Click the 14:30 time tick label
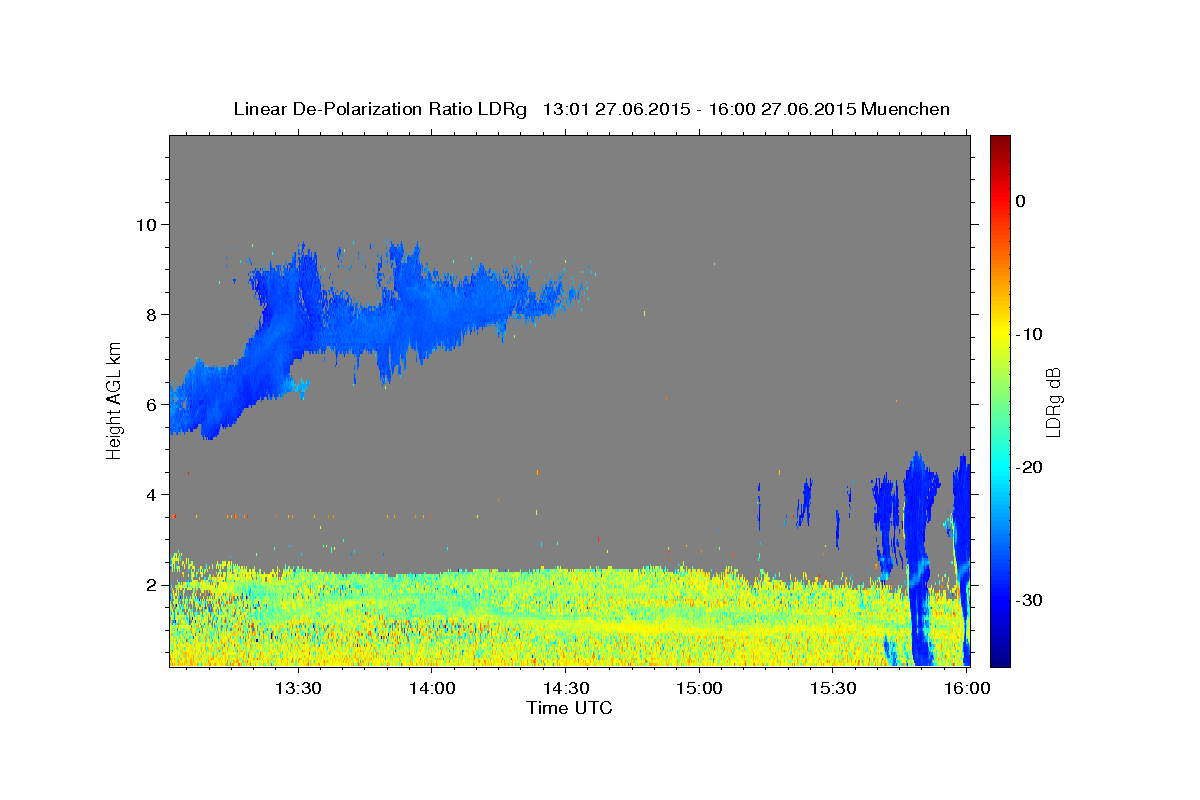Image resolution: width=1200 pixels, height=800 pixels. (565, 688)
